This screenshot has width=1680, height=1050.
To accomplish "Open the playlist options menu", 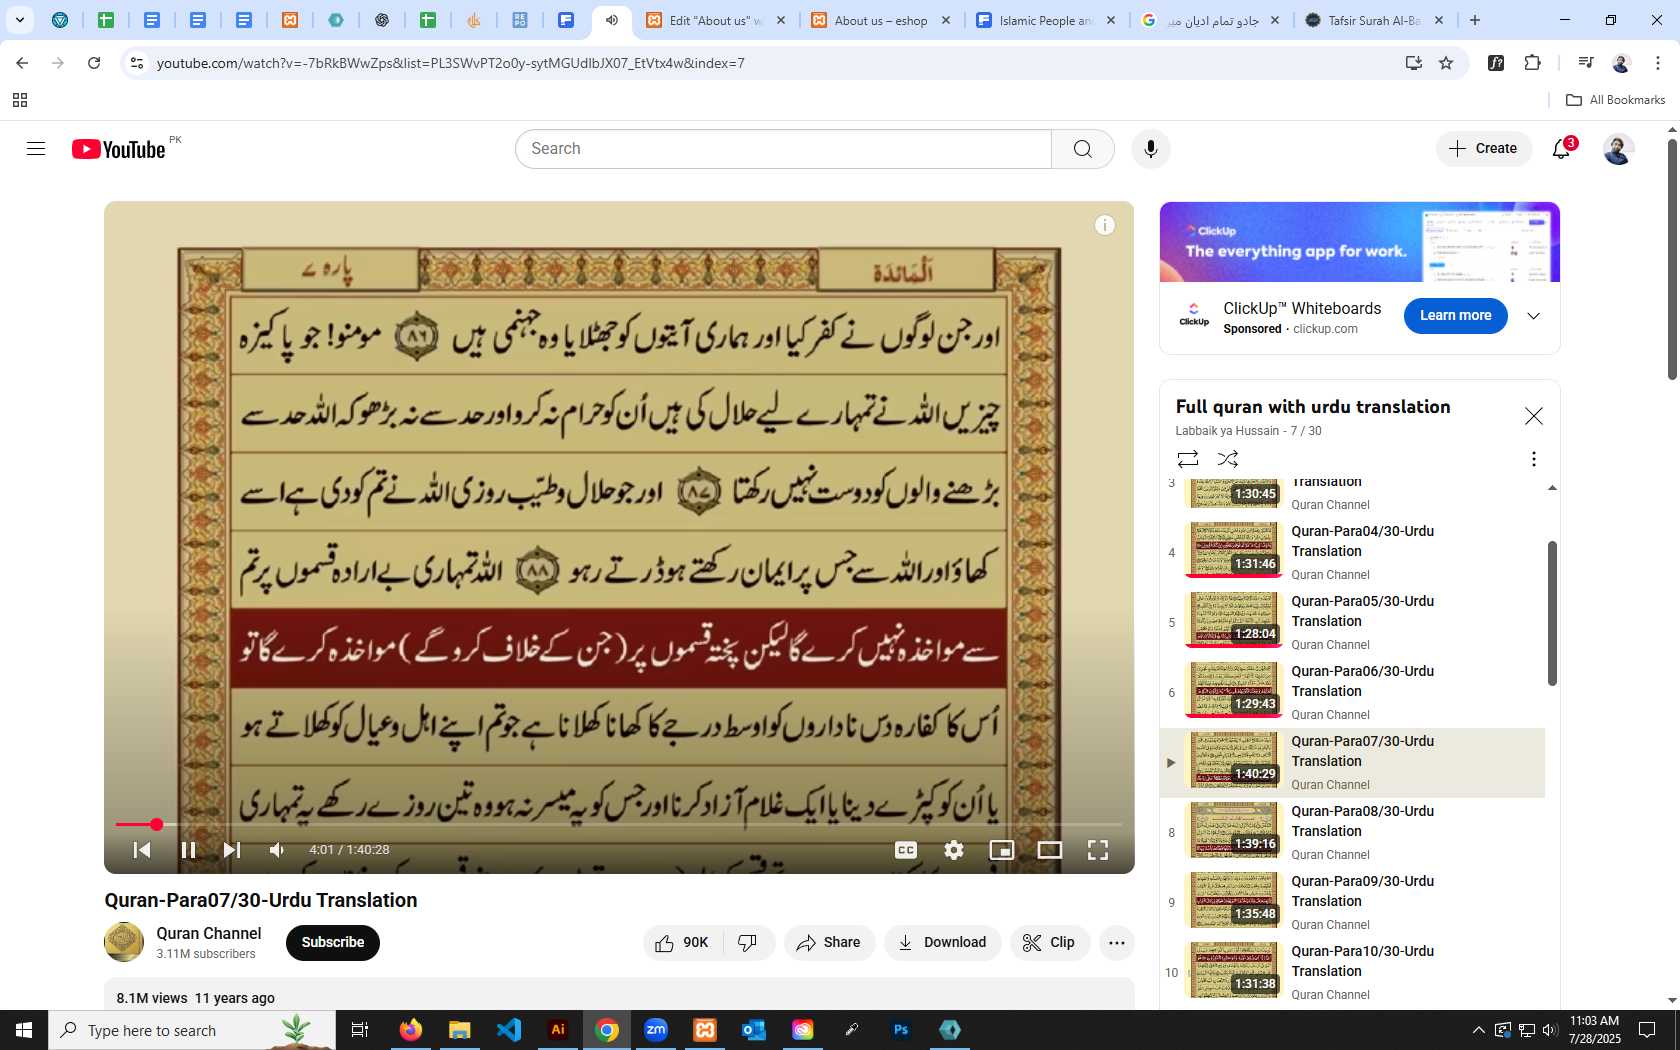I will 1533,459.
